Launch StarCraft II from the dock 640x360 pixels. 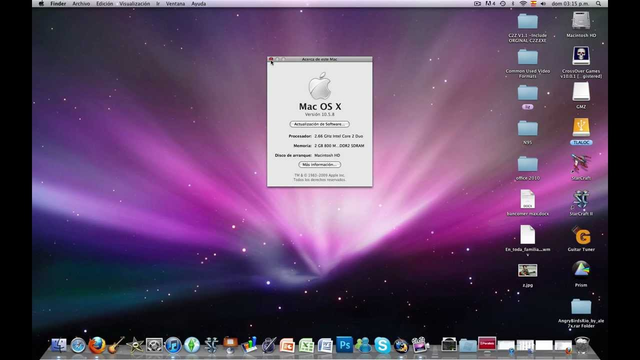[x=211, y=345]
